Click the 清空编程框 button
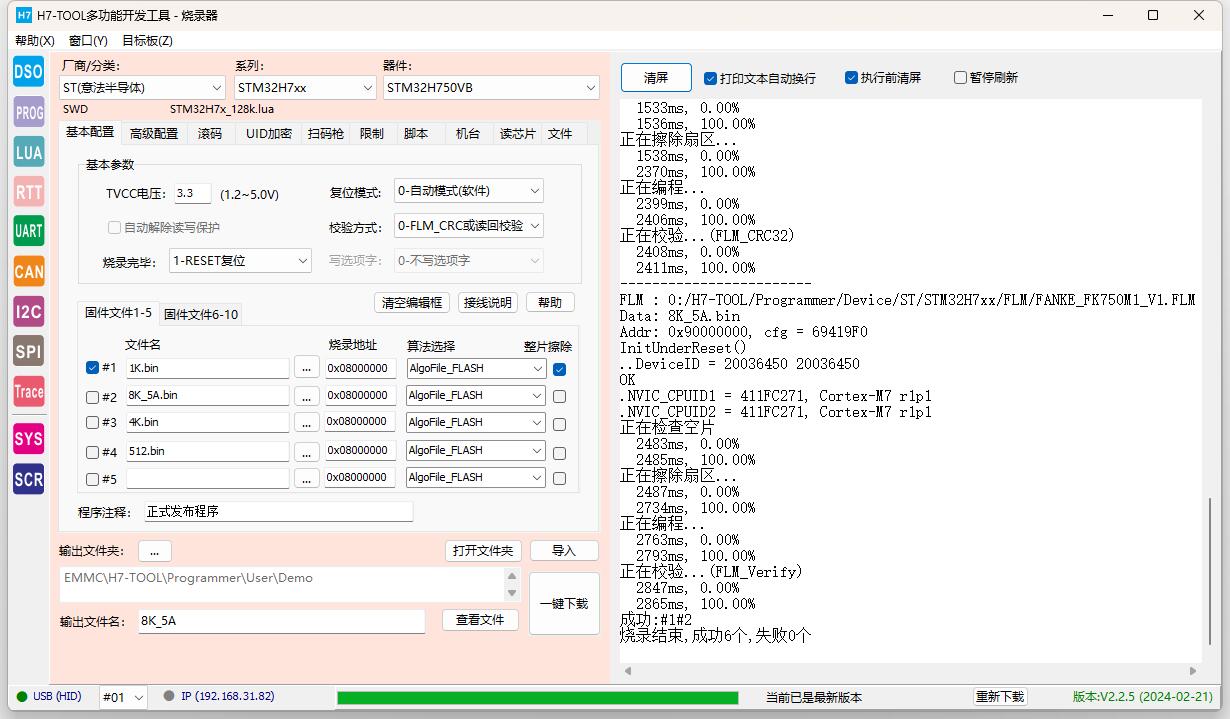 [x=411, y=303]
